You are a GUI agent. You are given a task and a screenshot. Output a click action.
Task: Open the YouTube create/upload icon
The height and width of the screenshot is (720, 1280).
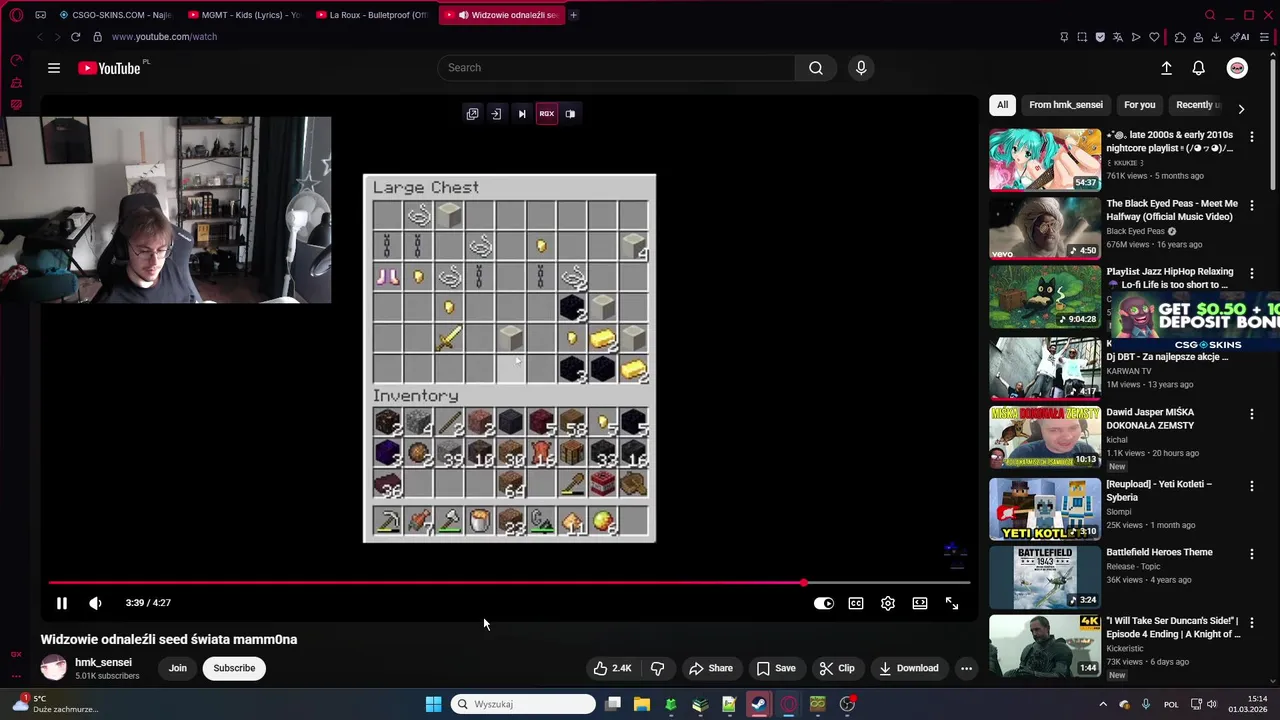point(1166,68)
